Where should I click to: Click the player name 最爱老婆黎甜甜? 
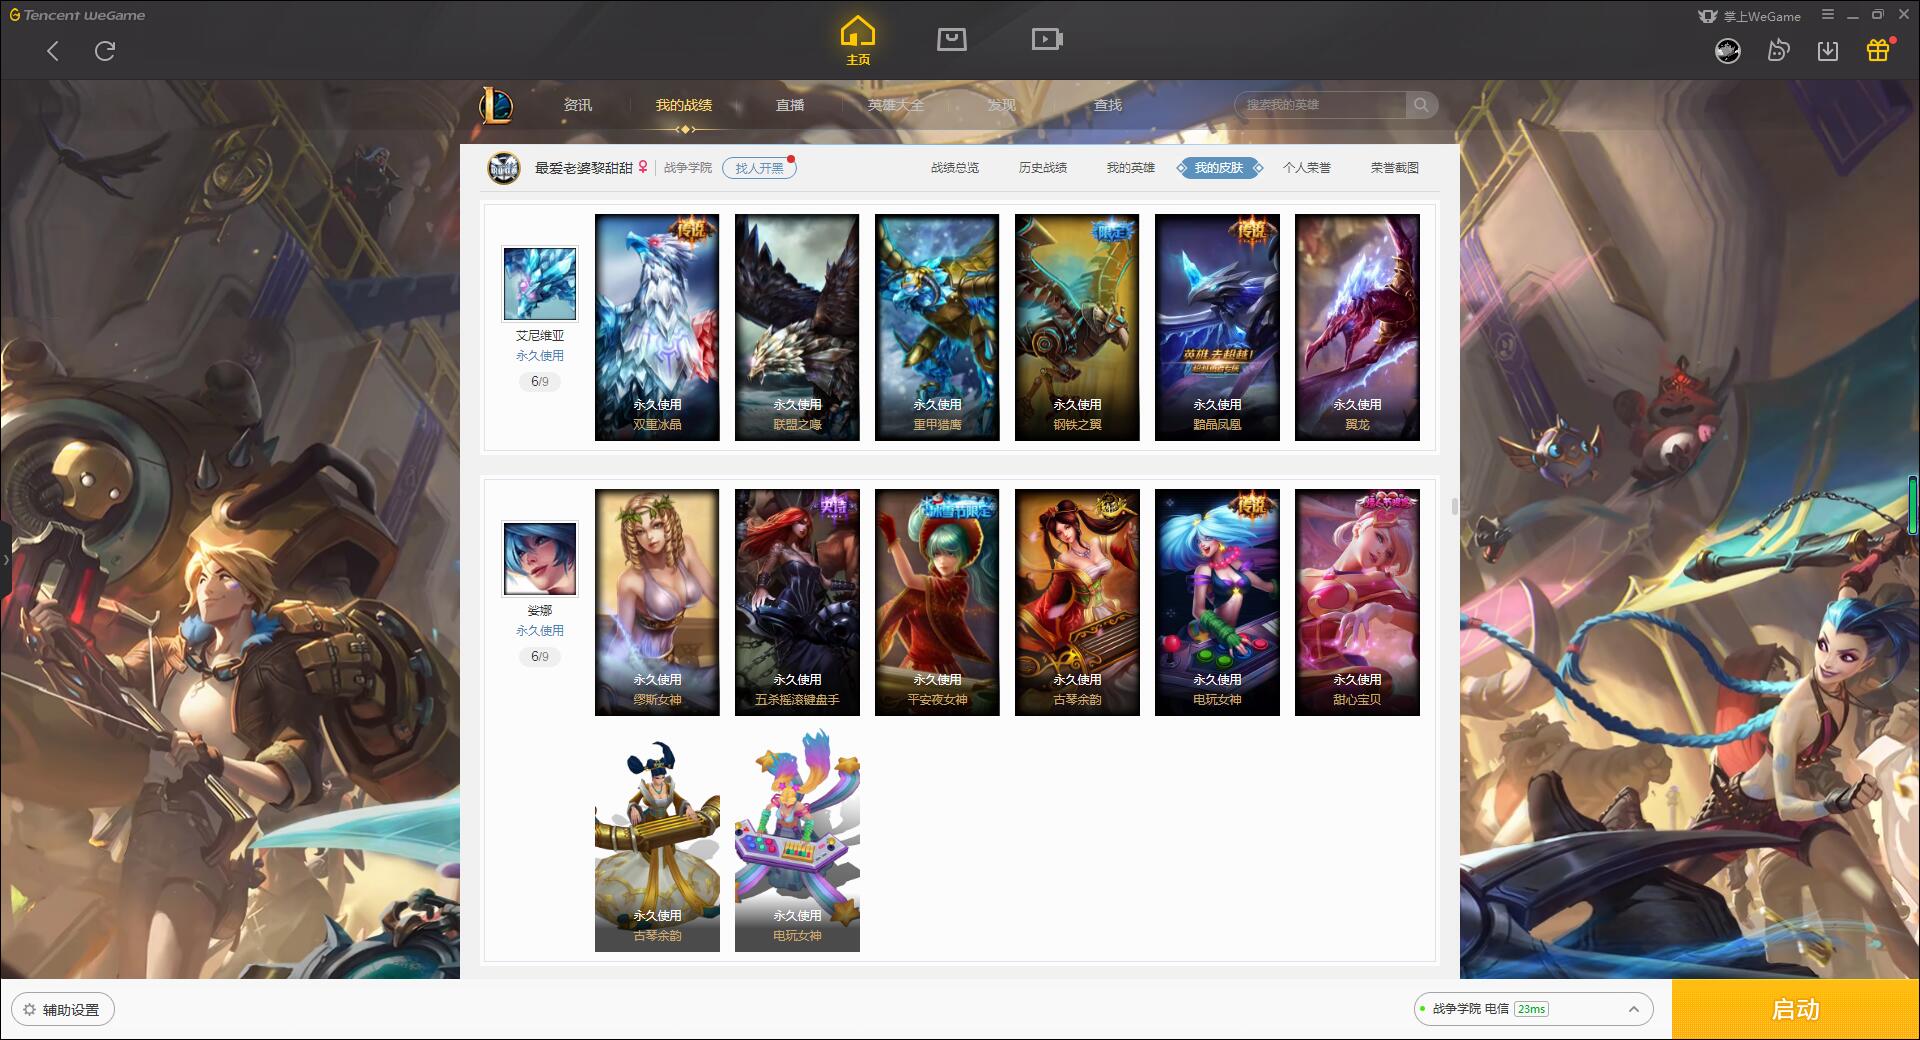pos(584,168)
